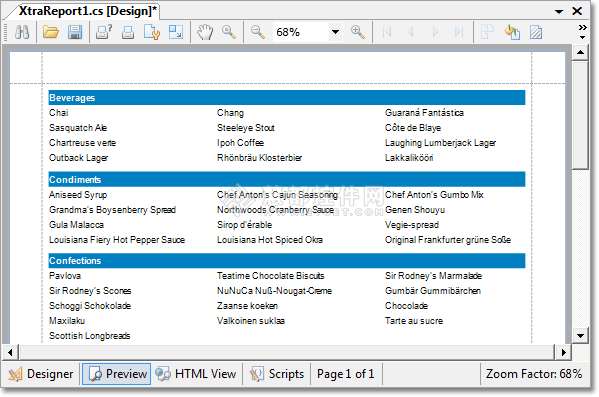
Task: Open the Print dialog icon with question mark
Action: (104, 32)
